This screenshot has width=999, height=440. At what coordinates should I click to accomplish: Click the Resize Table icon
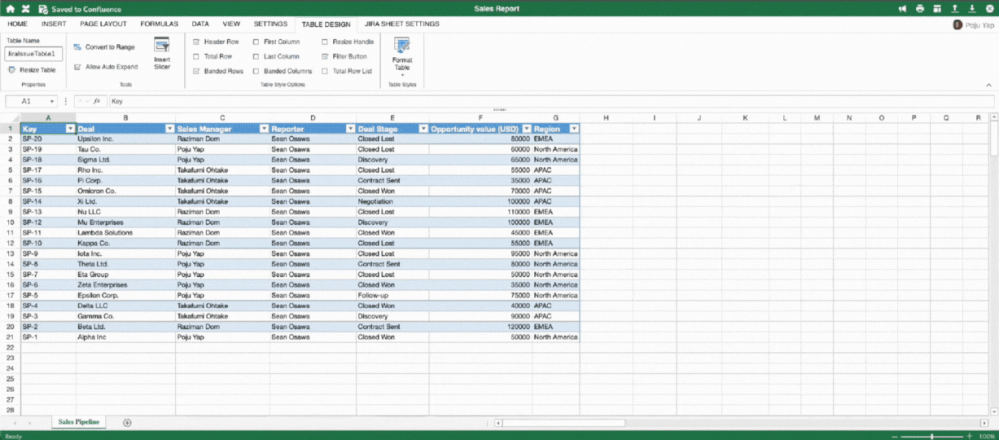11,70
